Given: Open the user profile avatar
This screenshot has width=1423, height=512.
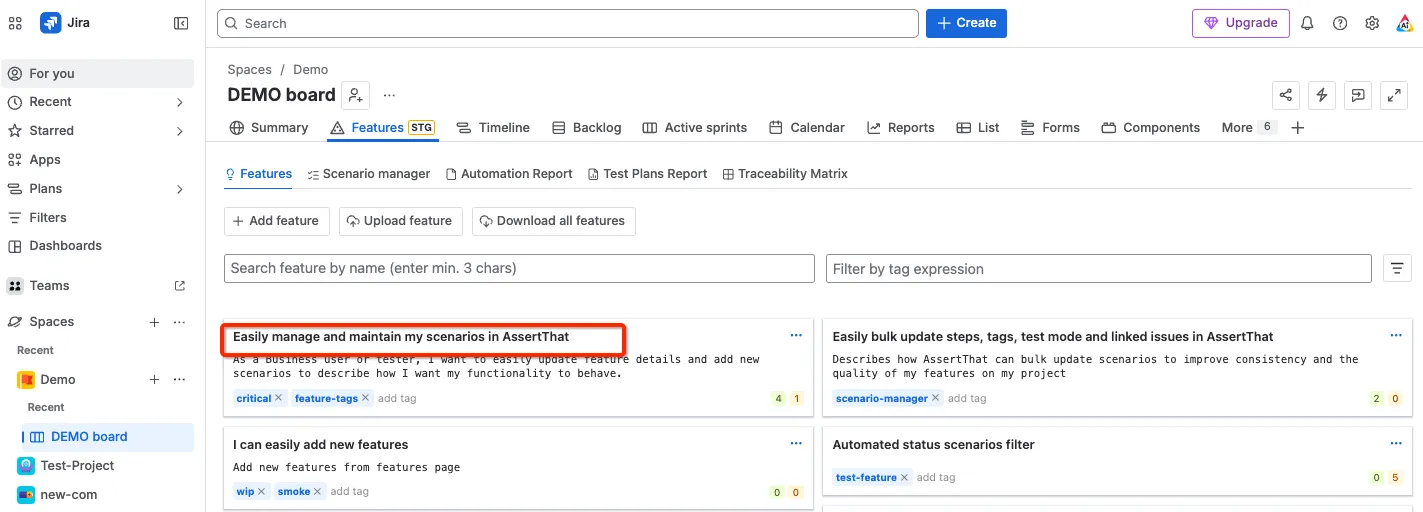Looking at the screenshot, I should click(1404, 23).
